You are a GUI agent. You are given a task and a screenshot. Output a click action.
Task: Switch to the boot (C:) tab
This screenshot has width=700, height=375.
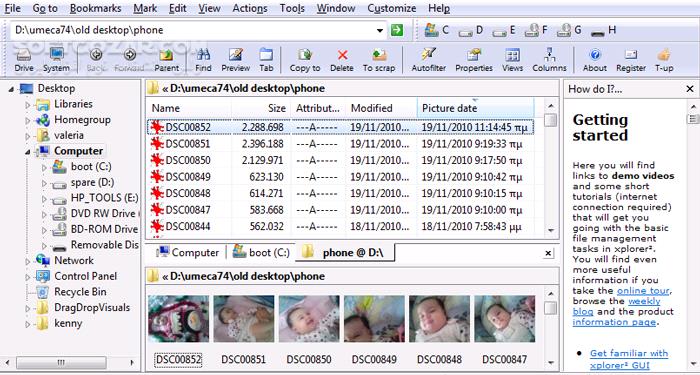click(261, 253)
